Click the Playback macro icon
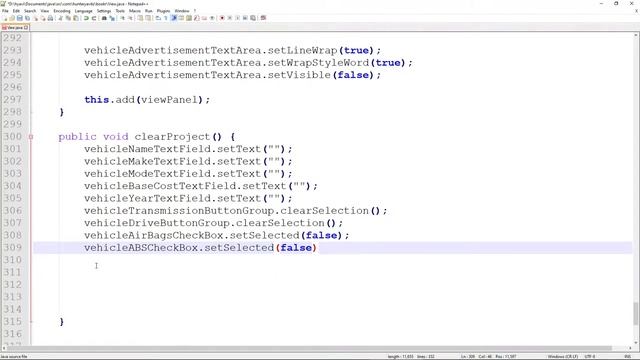640x360 pixels. [x=237, y=18]
